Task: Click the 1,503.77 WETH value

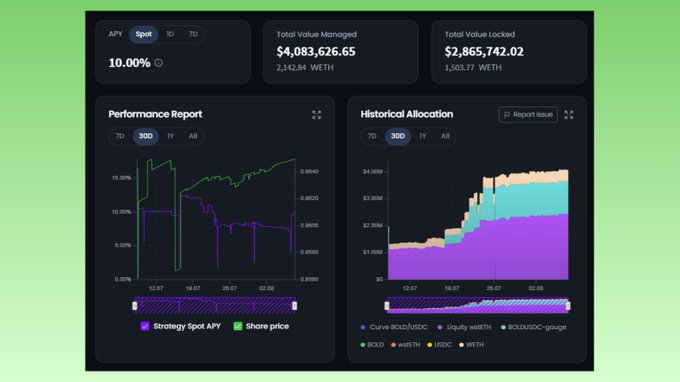Action: (473, 68)
